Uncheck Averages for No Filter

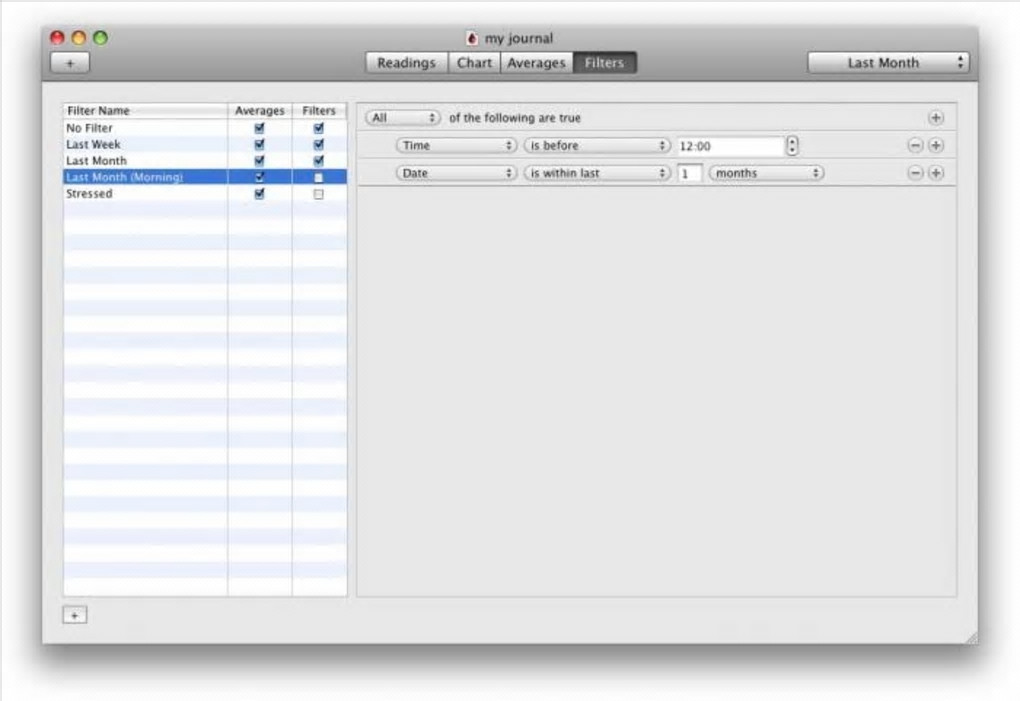coord(260,128)
